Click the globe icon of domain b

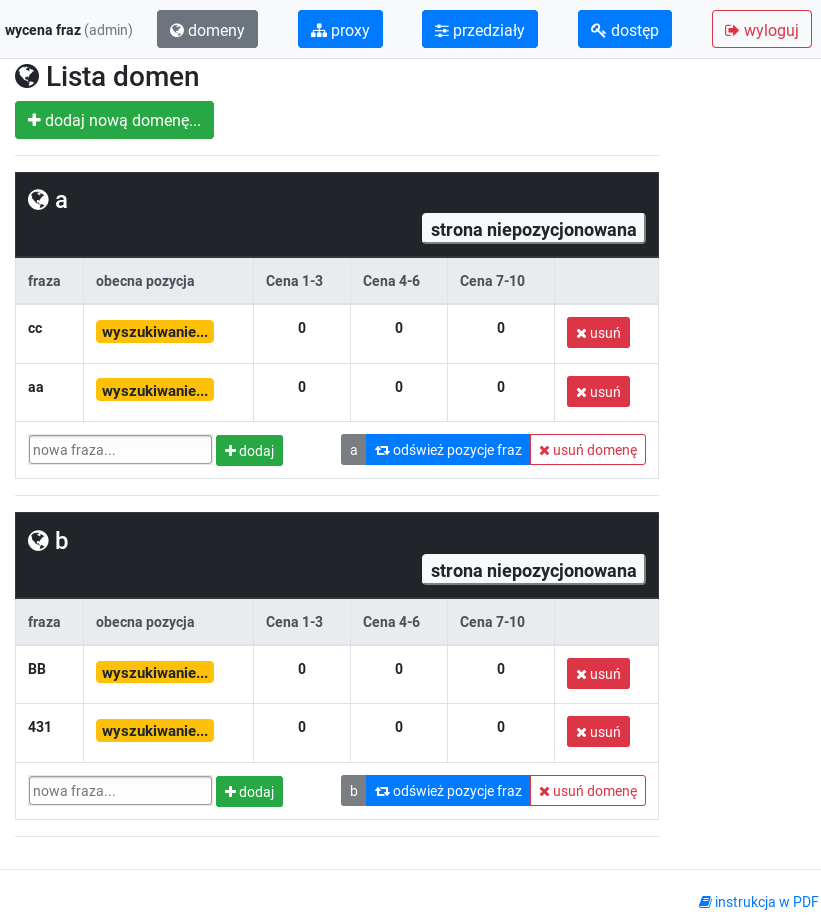click(39, 541)
